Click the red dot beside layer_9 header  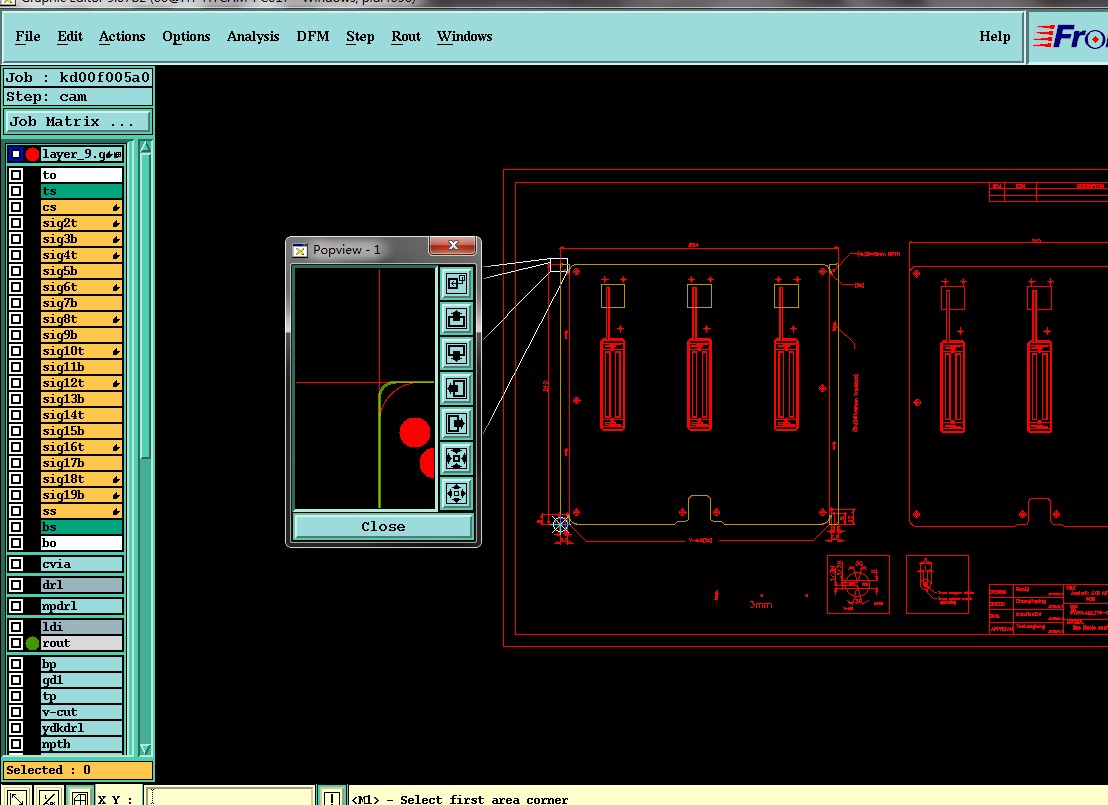[x=33, y=153]
